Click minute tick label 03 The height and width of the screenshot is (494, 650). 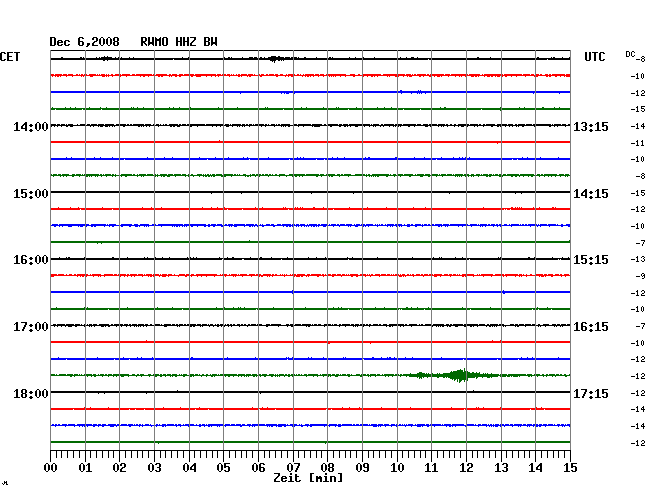click(154, 467)
